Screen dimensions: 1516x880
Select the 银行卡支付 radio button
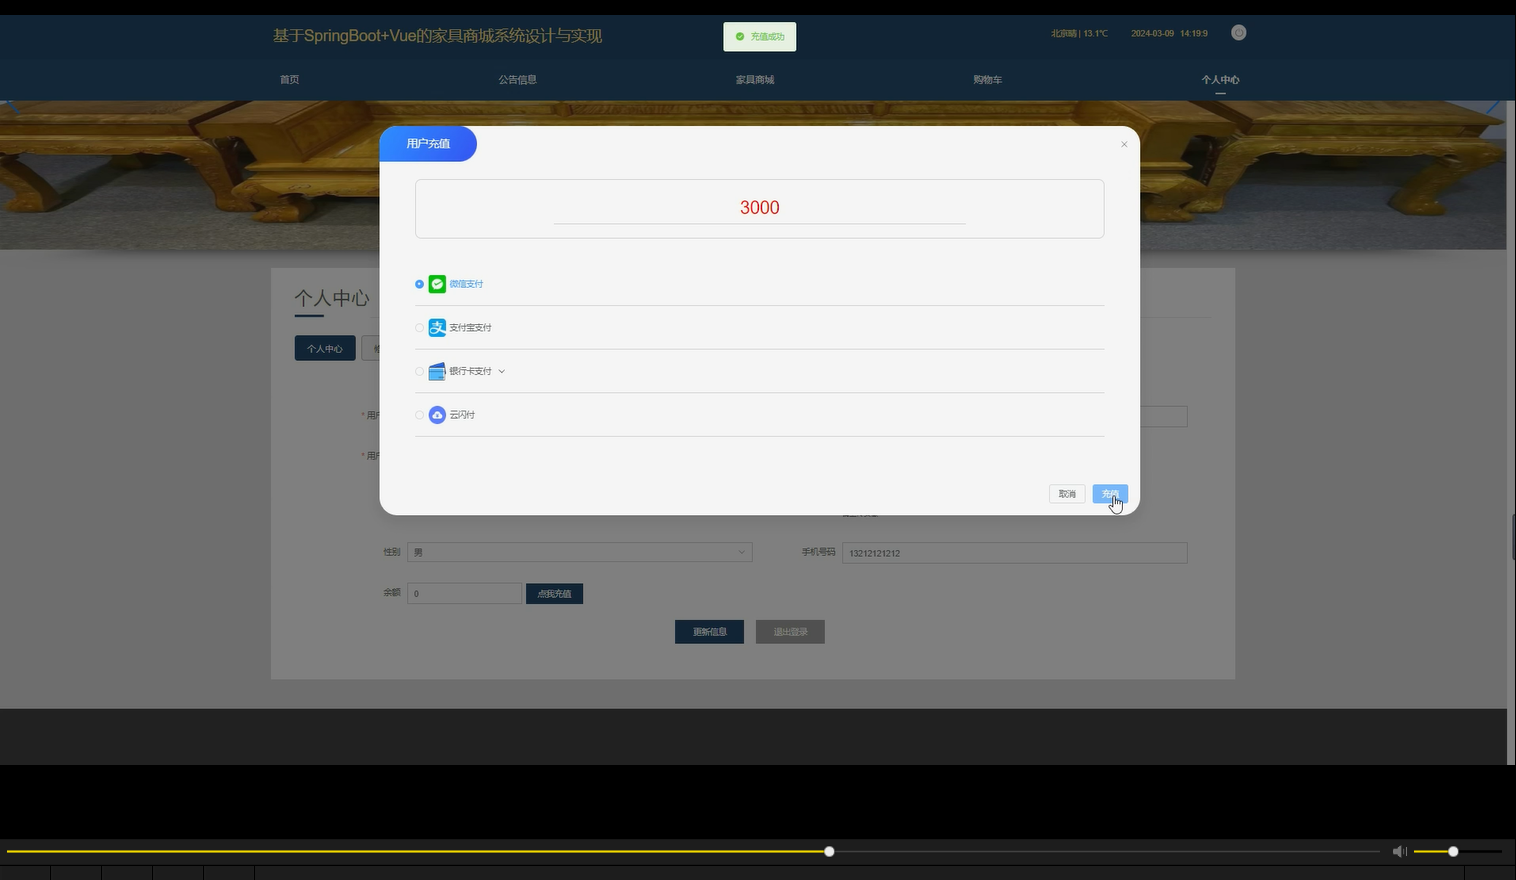pyautogui.click(x=419, y=371)
